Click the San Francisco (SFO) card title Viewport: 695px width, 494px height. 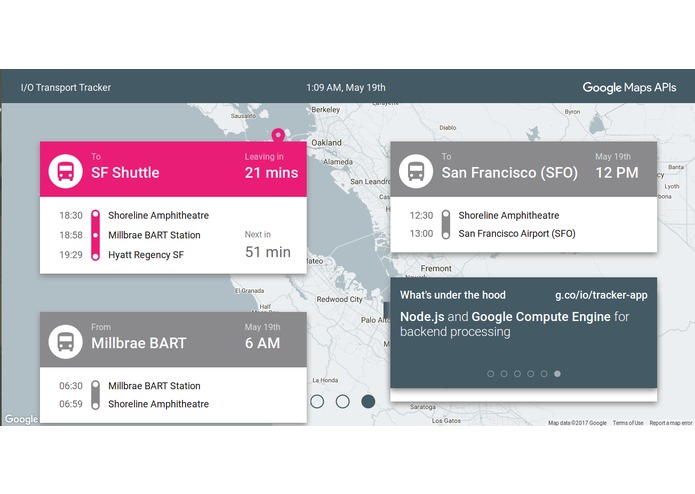coord(509,172)
